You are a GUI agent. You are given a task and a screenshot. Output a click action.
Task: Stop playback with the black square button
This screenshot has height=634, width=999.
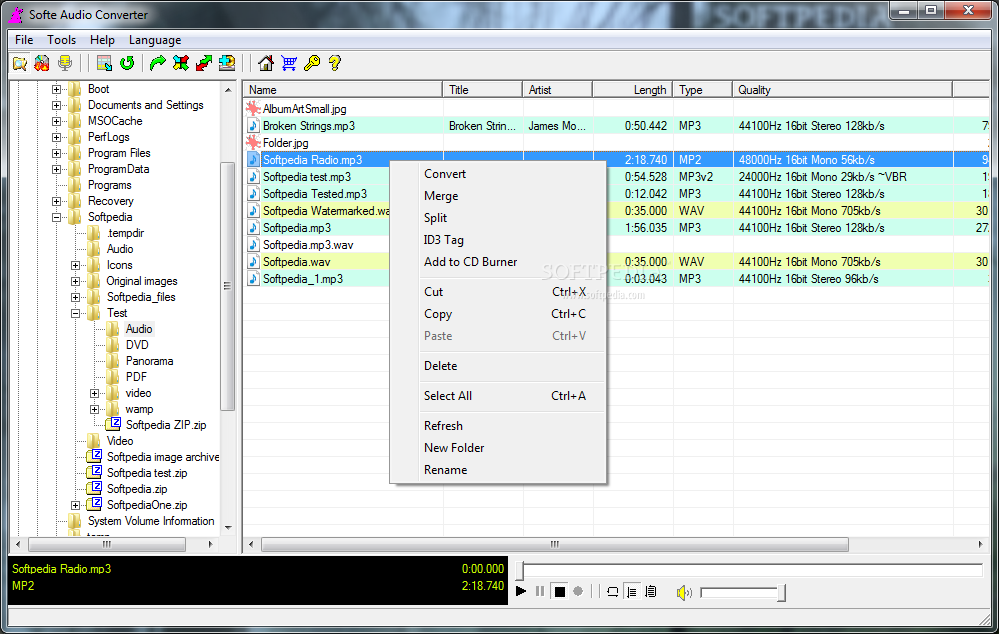pos(559,591)
